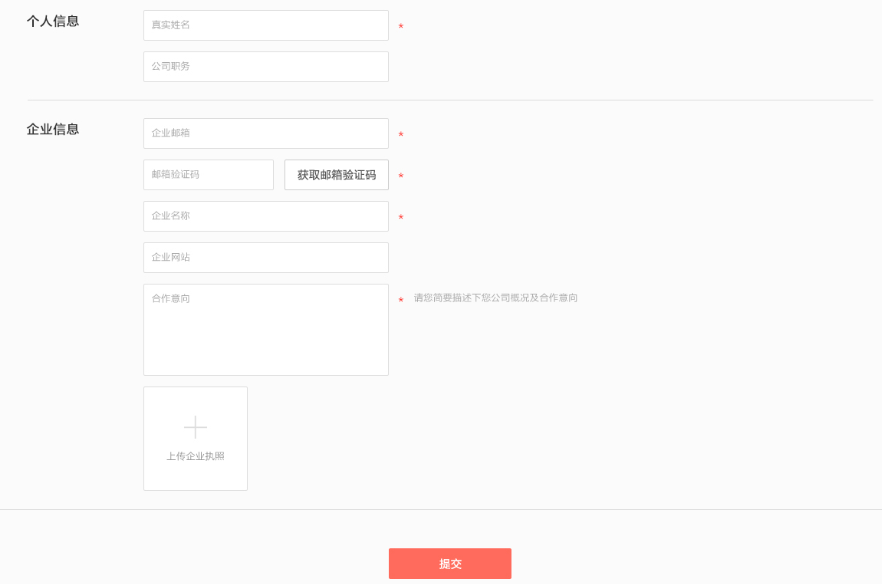Click the 企业邮箱 company email field
The height and width of the screenshot is (584, 882).
pyautogui.click(x=265, y=133)
